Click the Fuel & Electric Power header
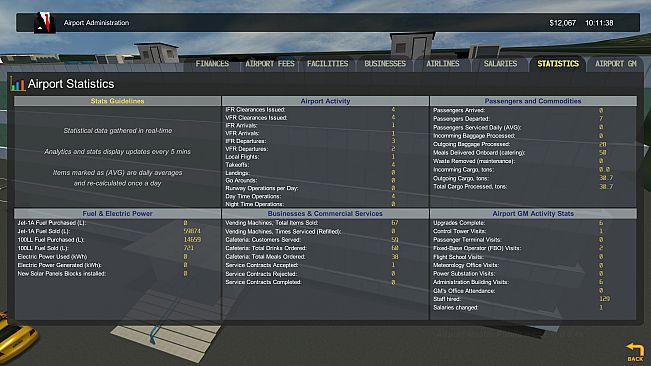Screen dimensions: 651x366 click(x=117, y=213)
